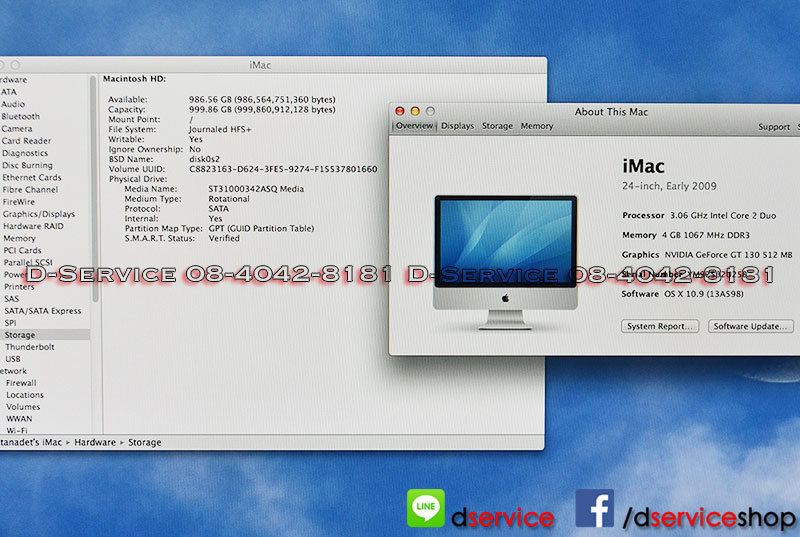Select PCI Cards in the sidebar

(22, 250)
